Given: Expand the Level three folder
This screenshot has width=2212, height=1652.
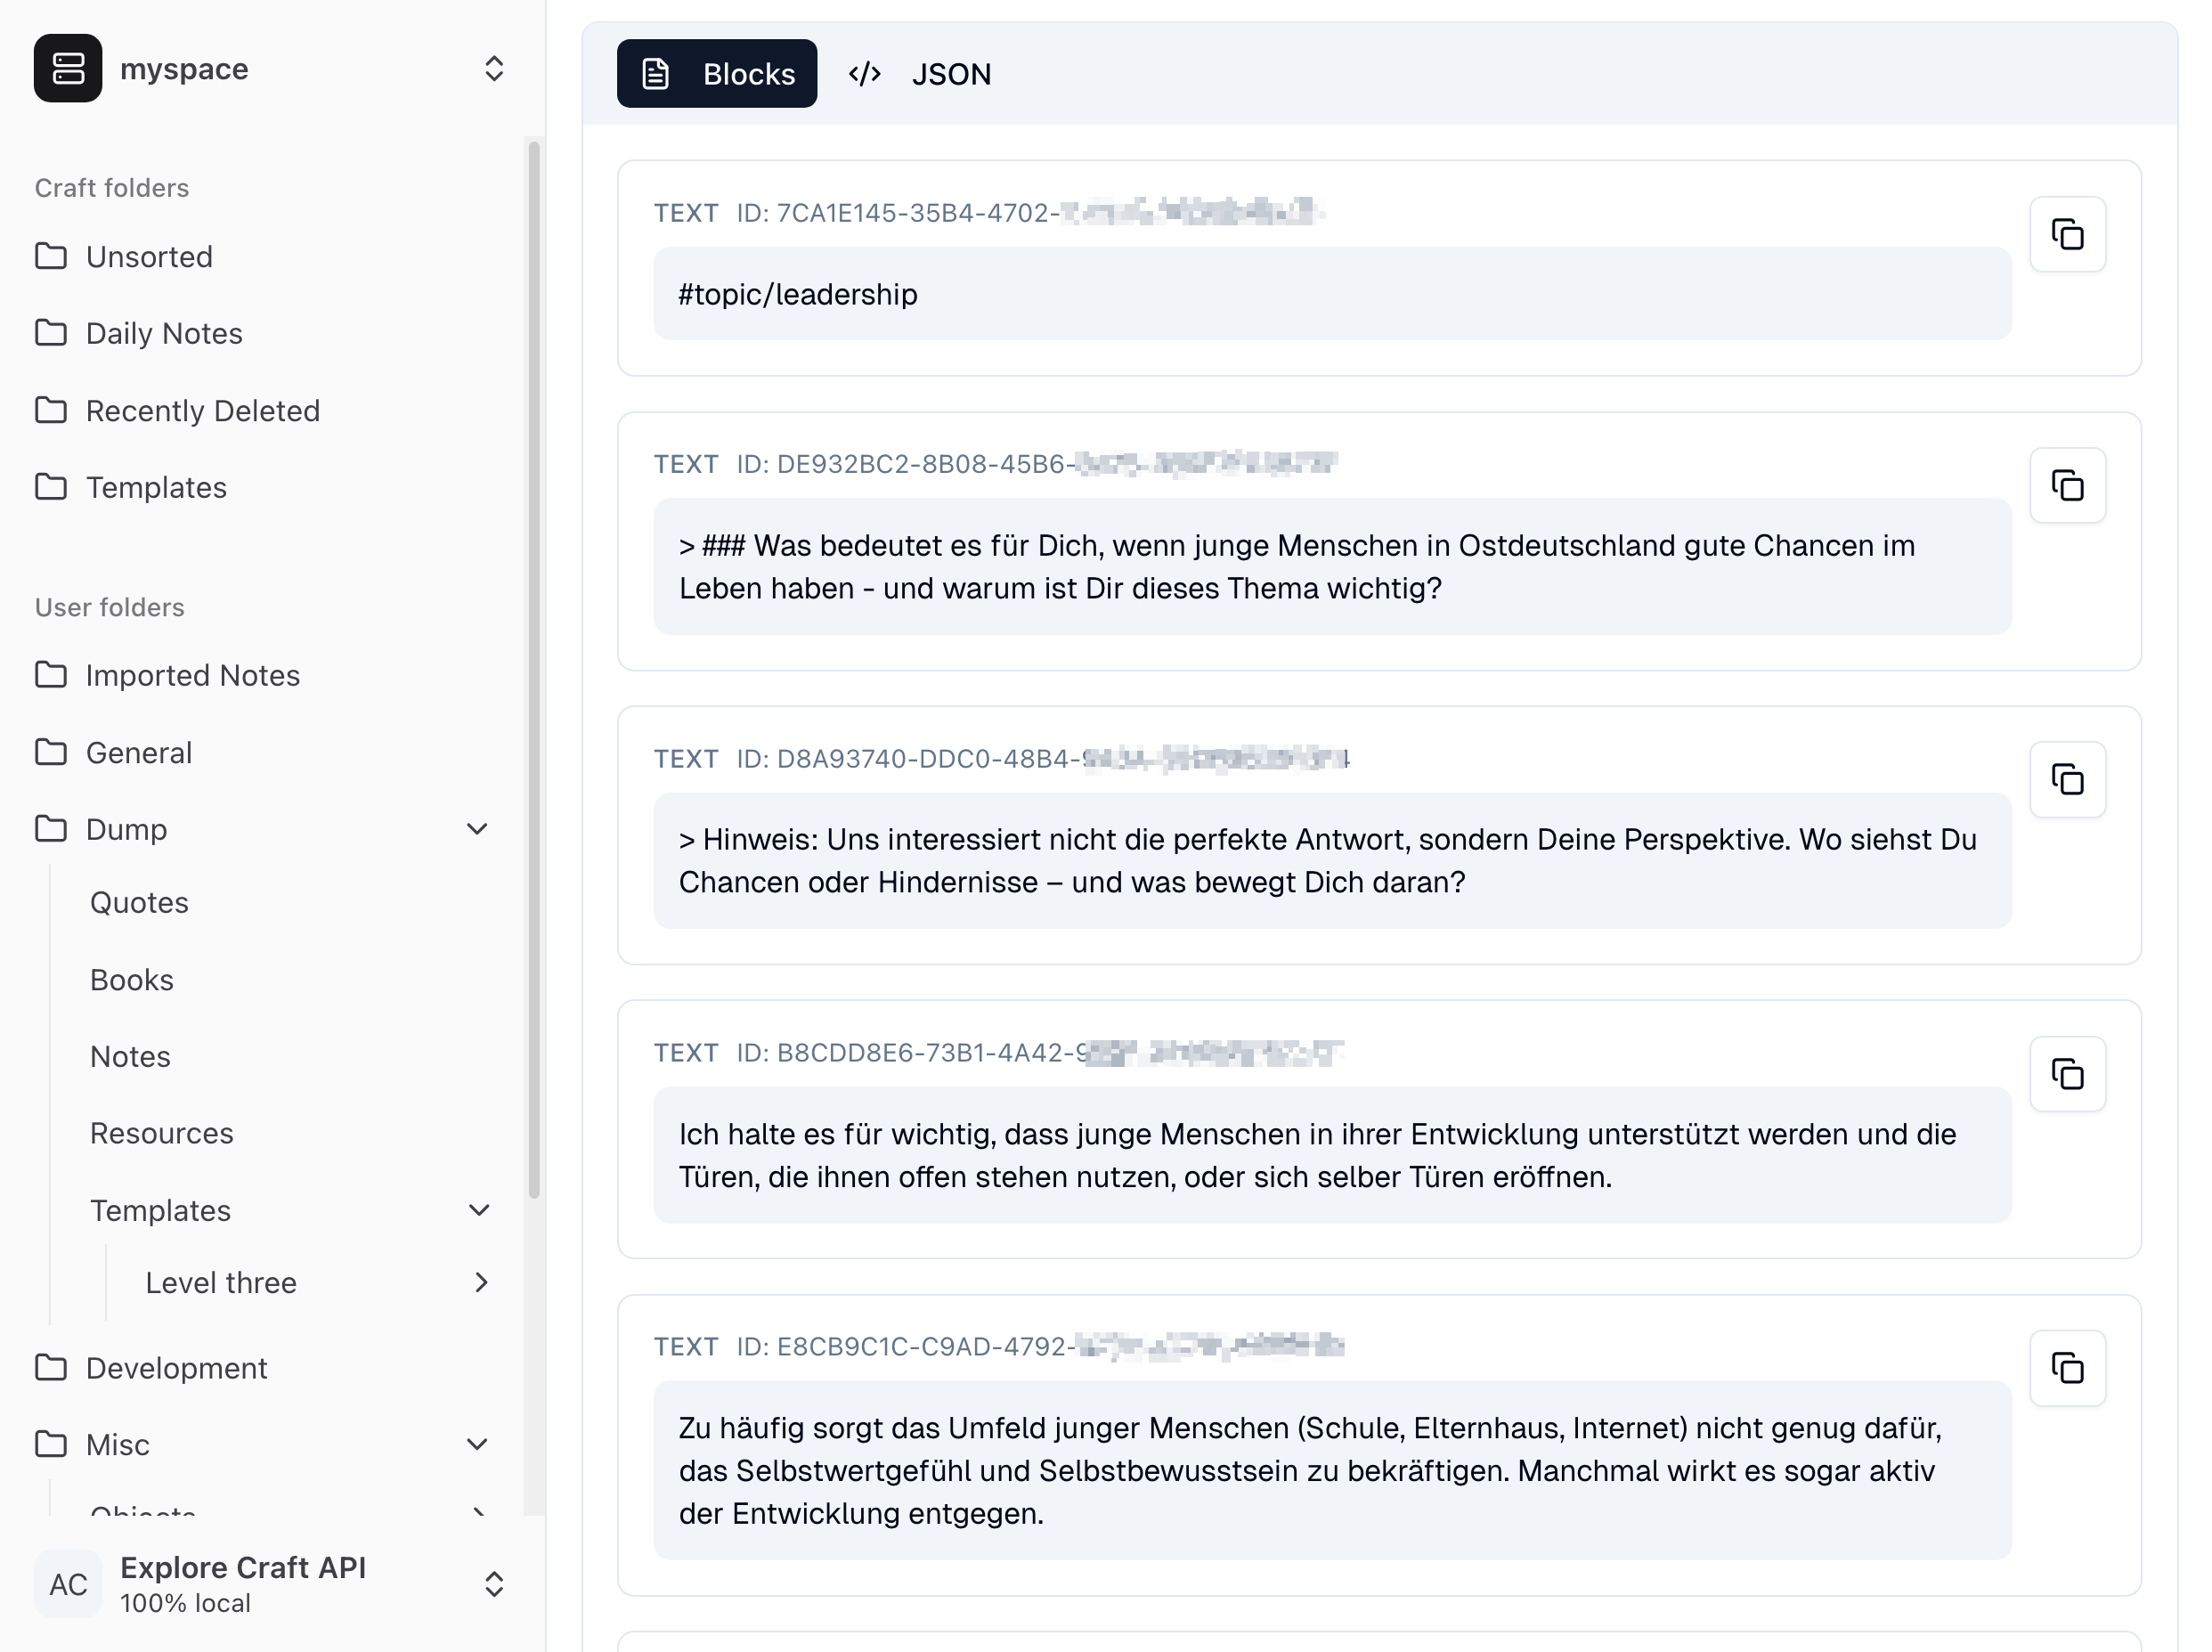Looking at the screenshot, I should point(482,1282).
